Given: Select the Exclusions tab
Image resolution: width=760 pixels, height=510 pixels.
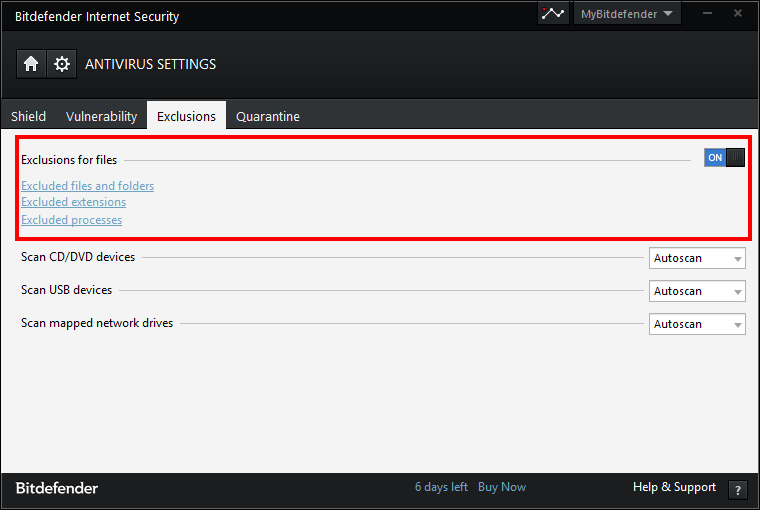Looking at the screenshot, I should coord(186,116).
